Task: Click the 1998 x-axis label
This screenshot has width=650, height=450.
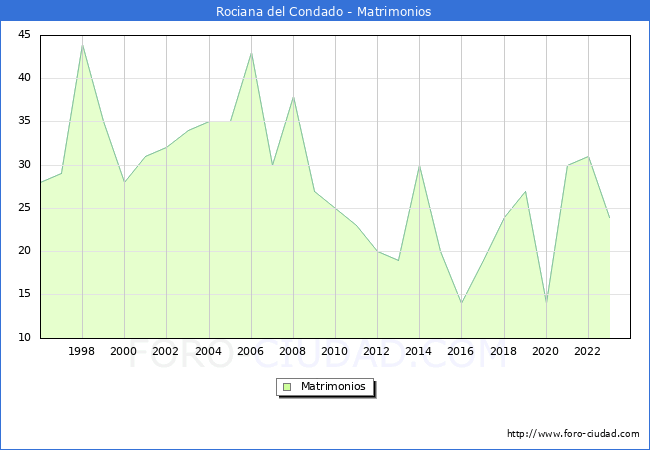Action: click(81, 351)
